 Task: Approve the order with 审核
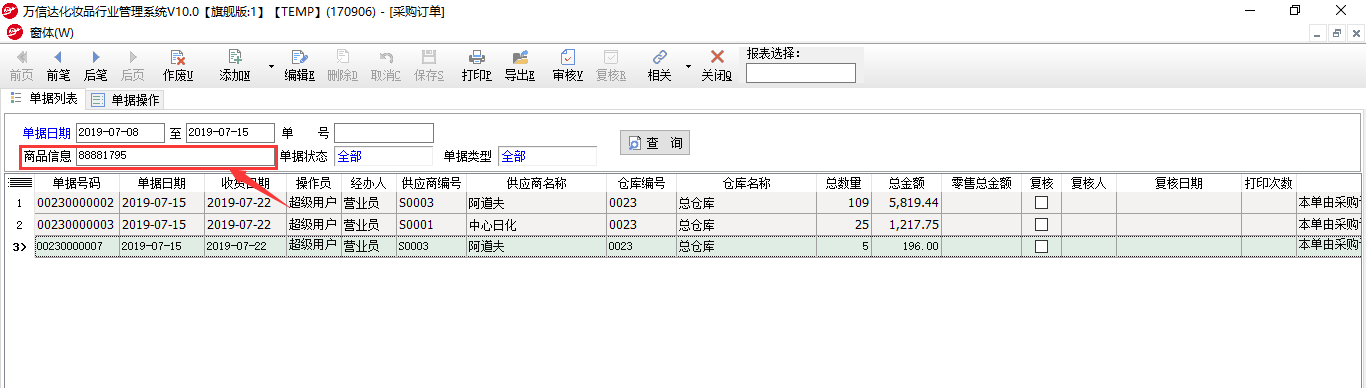pos(567,66)
